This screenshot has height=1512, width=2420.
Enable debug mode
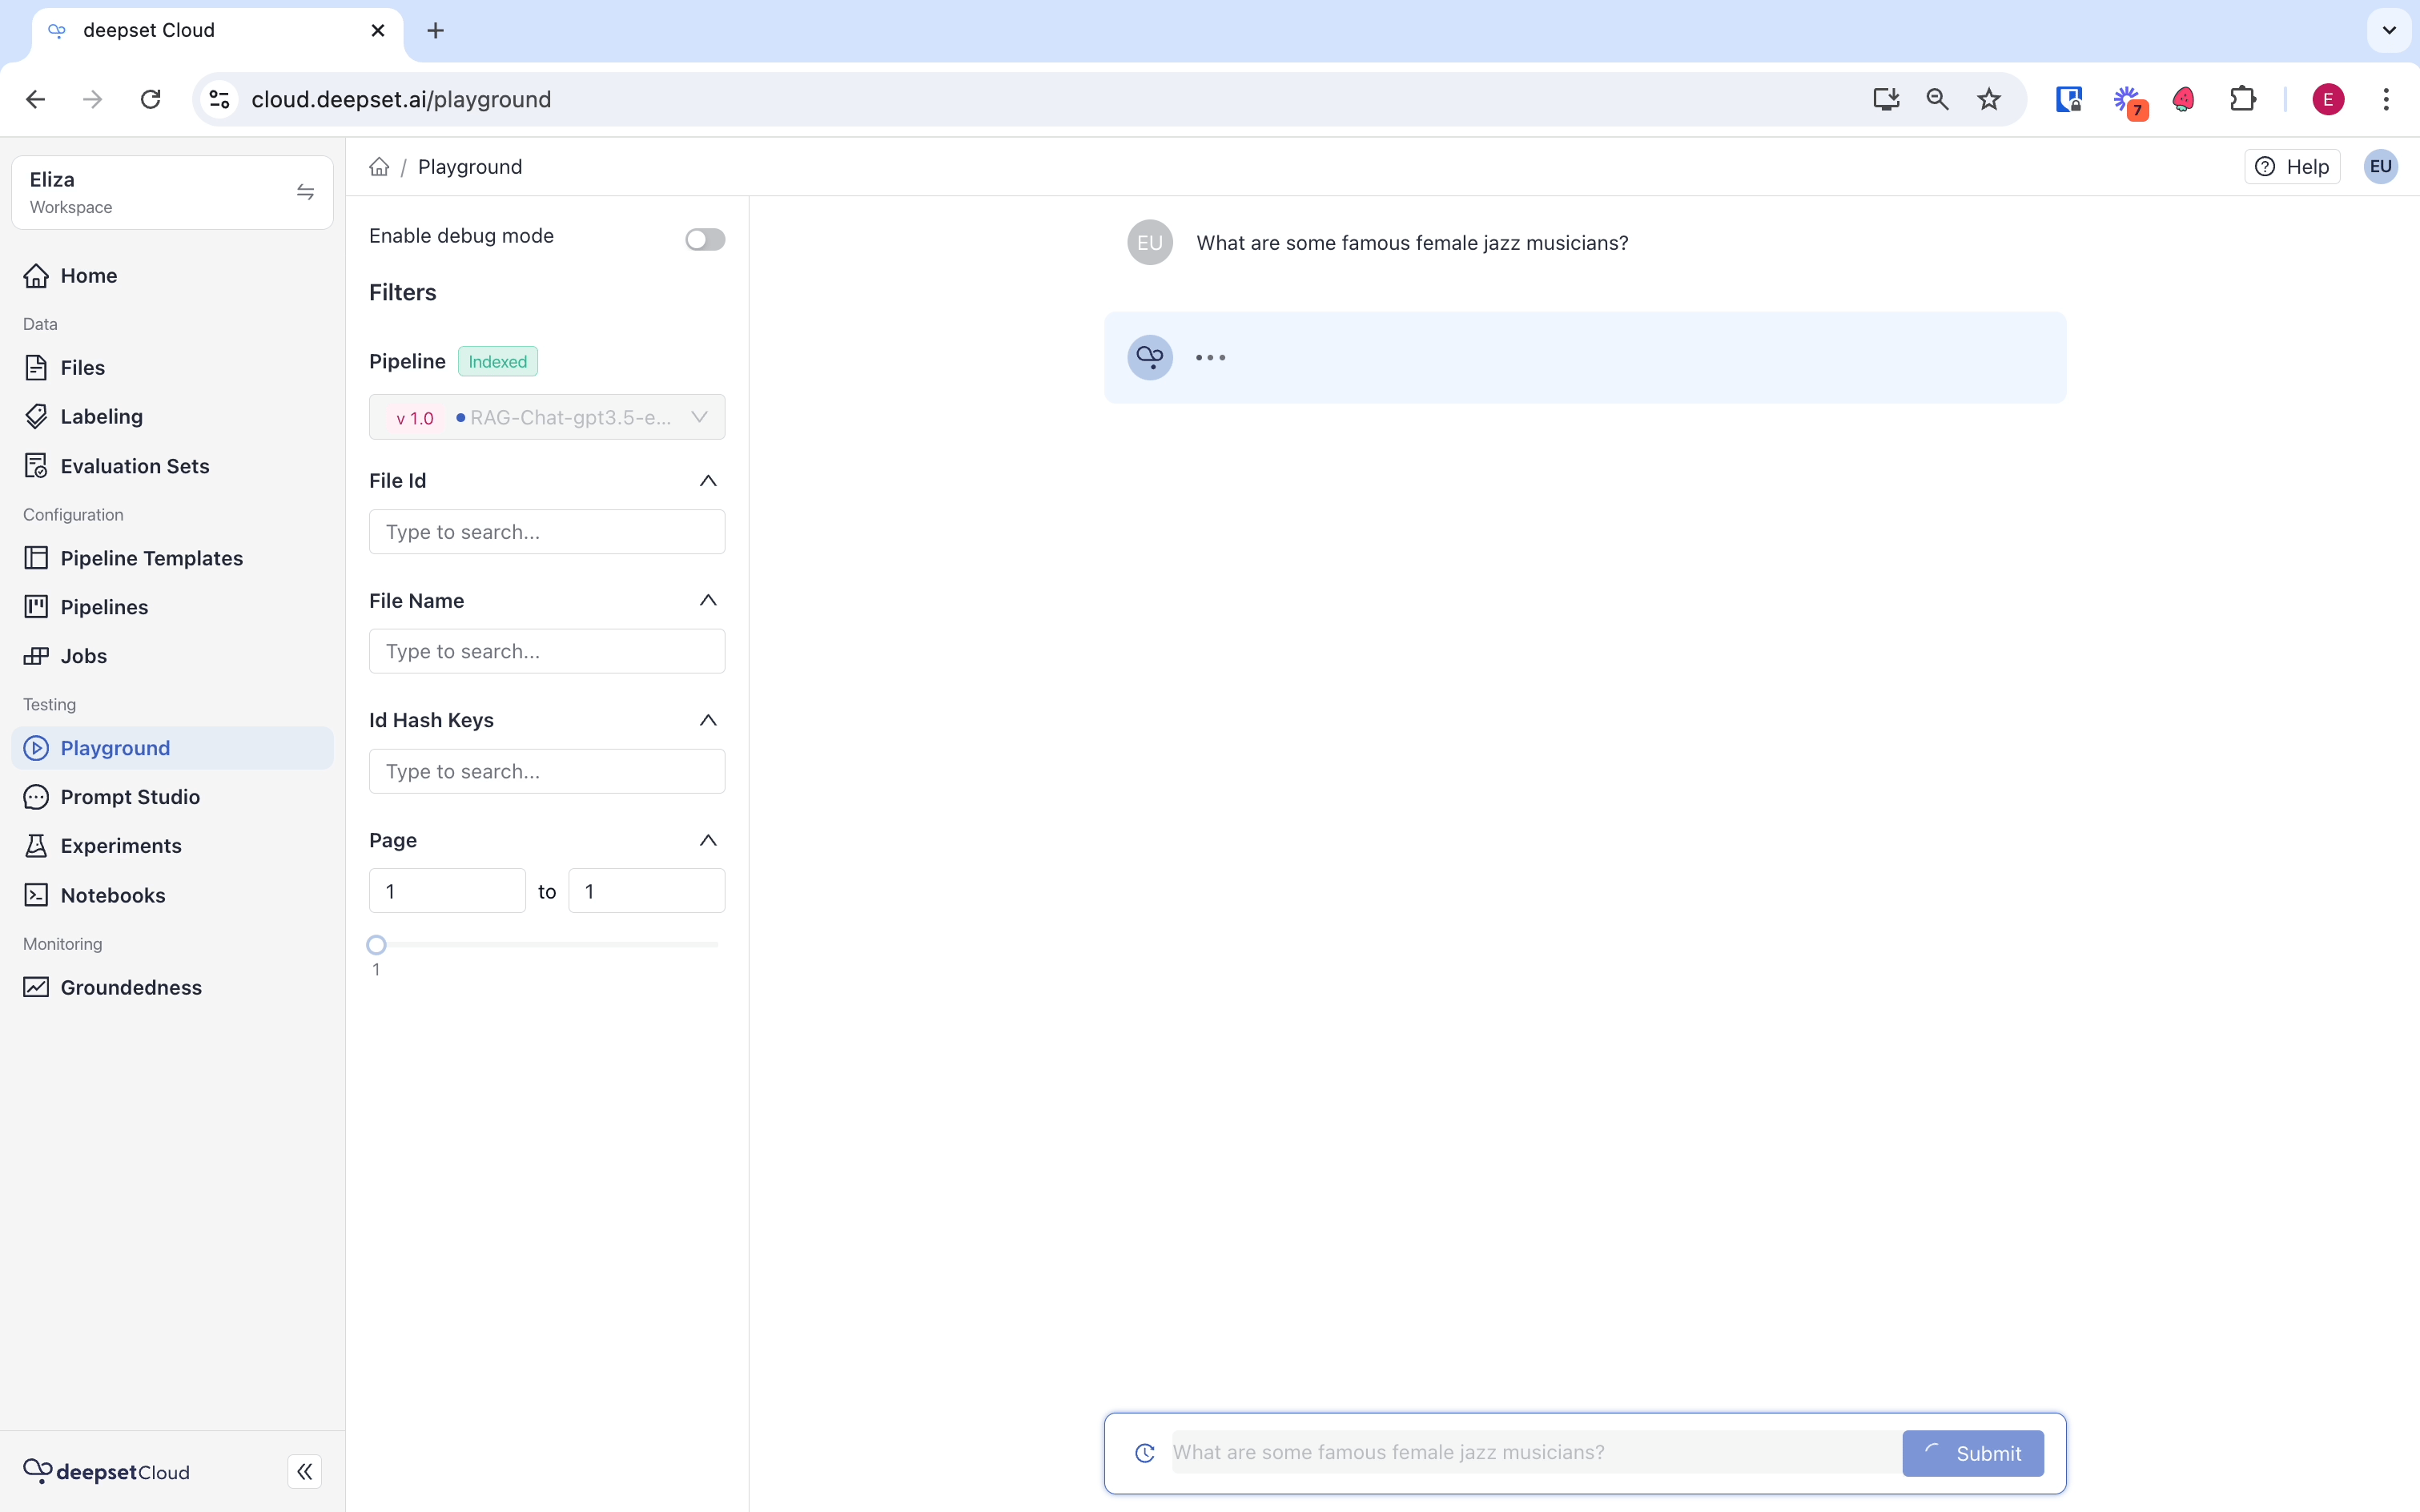point(704,238)
